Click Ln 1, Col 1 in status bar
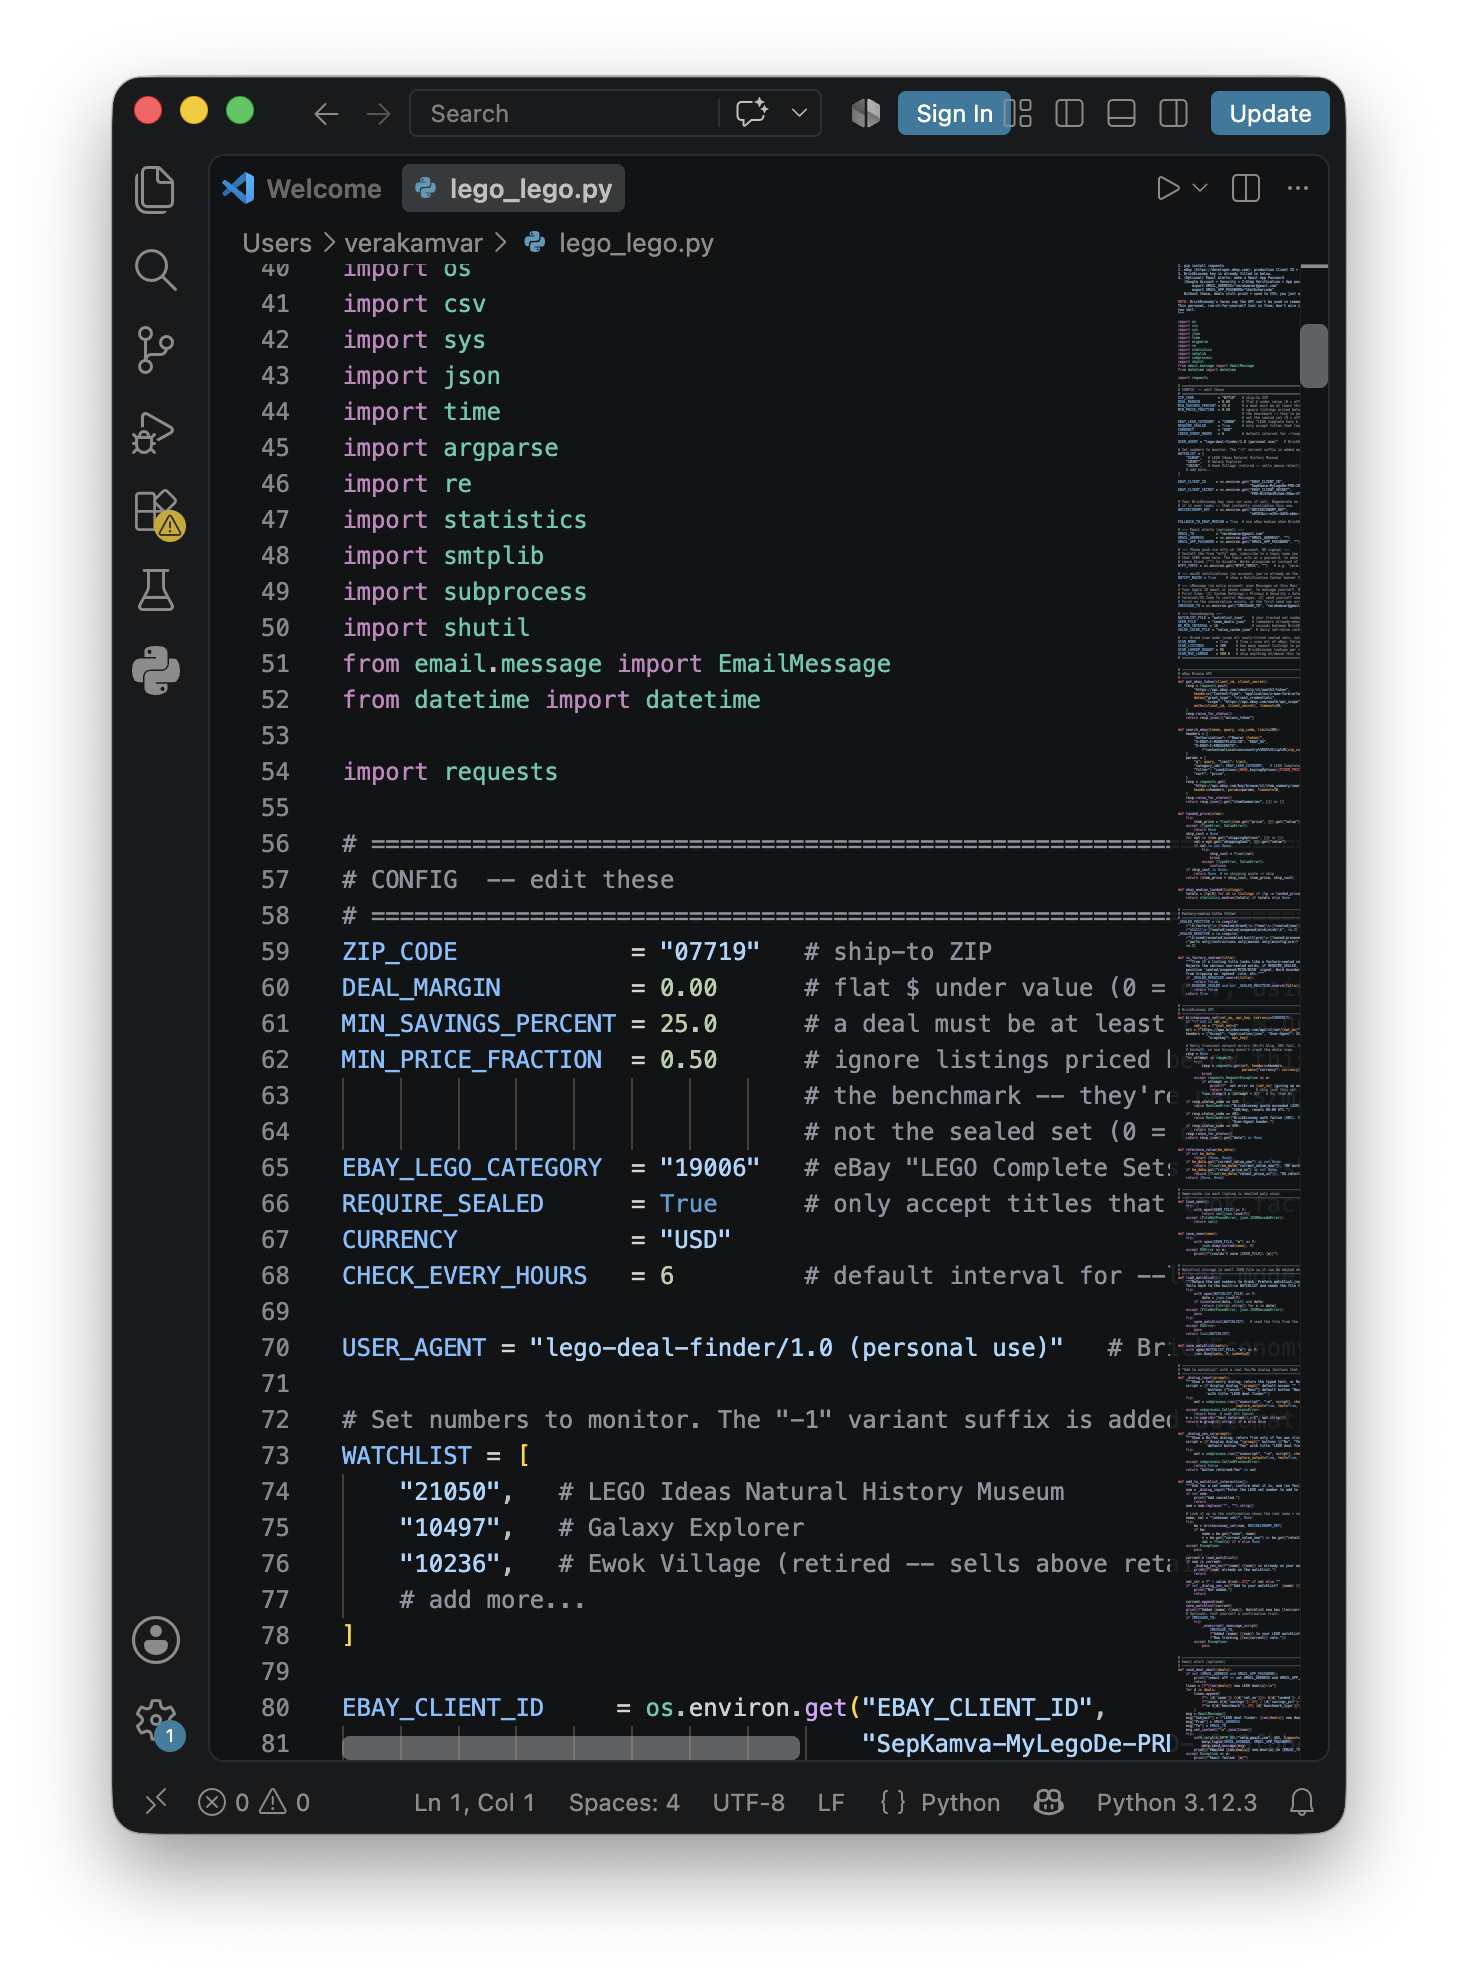The image size is (1458, 1982). pyautogui.click(x=474, y=1802)
